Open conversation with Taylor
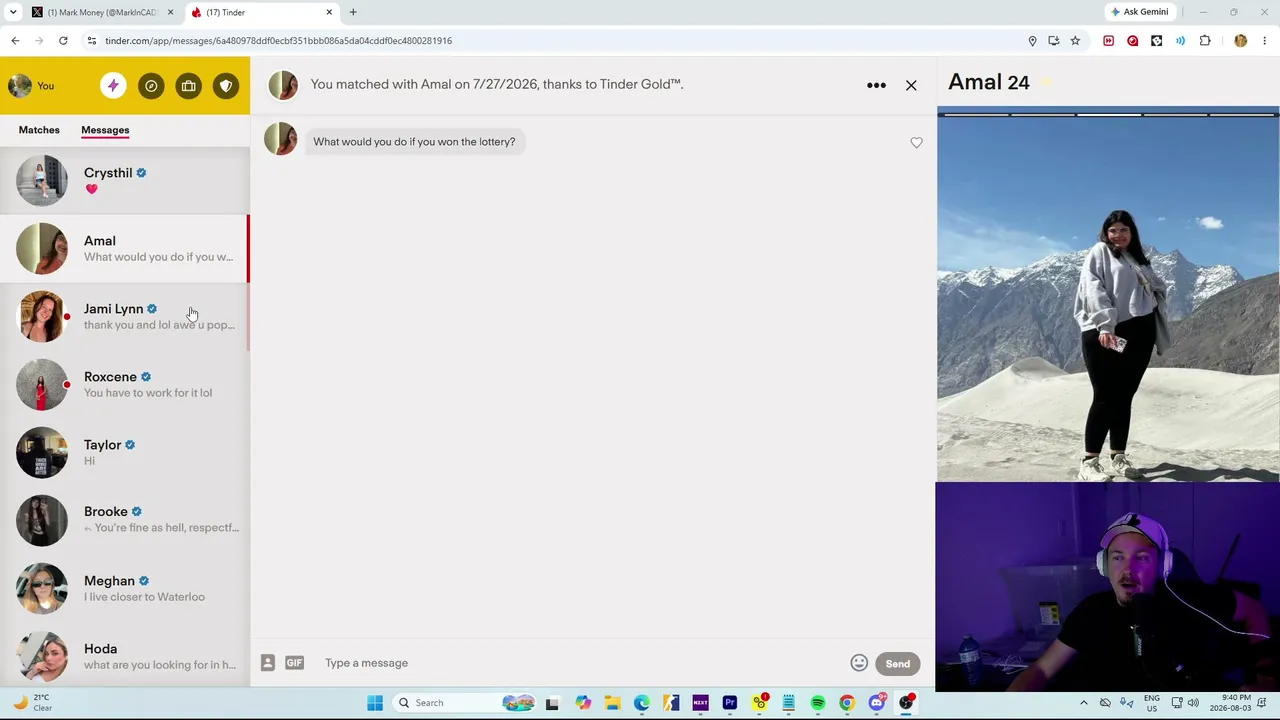1280x720 pixels. click(125, 453)
